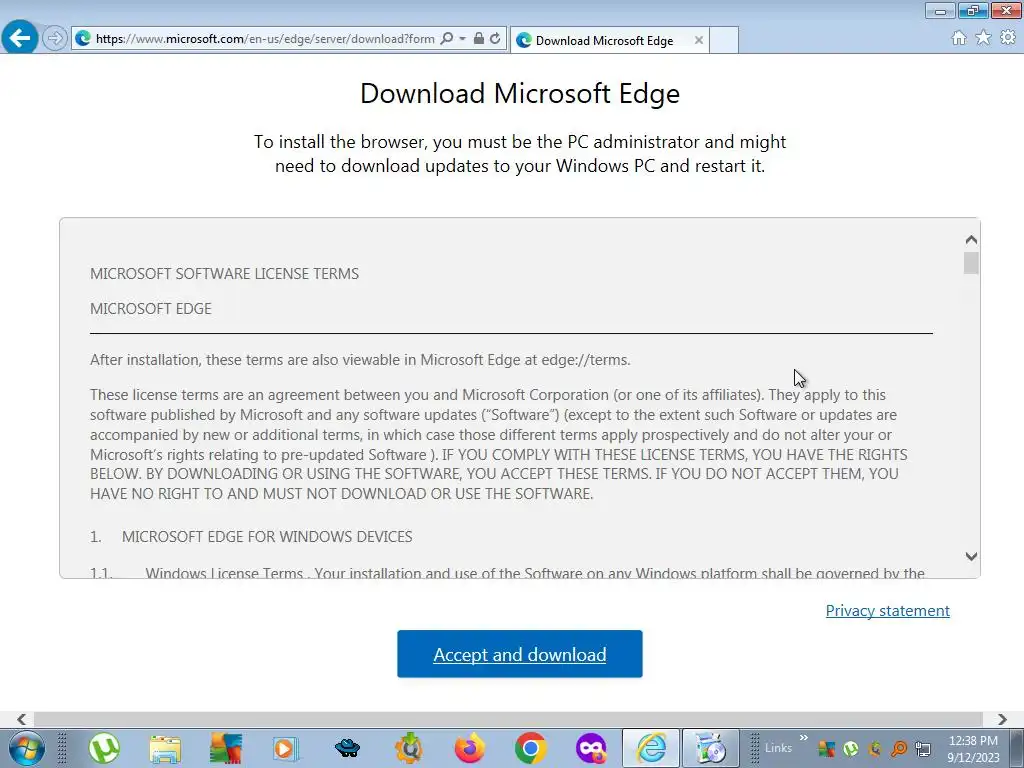1024x768 pixels.
Task: Click the disc installer taskbar button
Action: point(711,748)
